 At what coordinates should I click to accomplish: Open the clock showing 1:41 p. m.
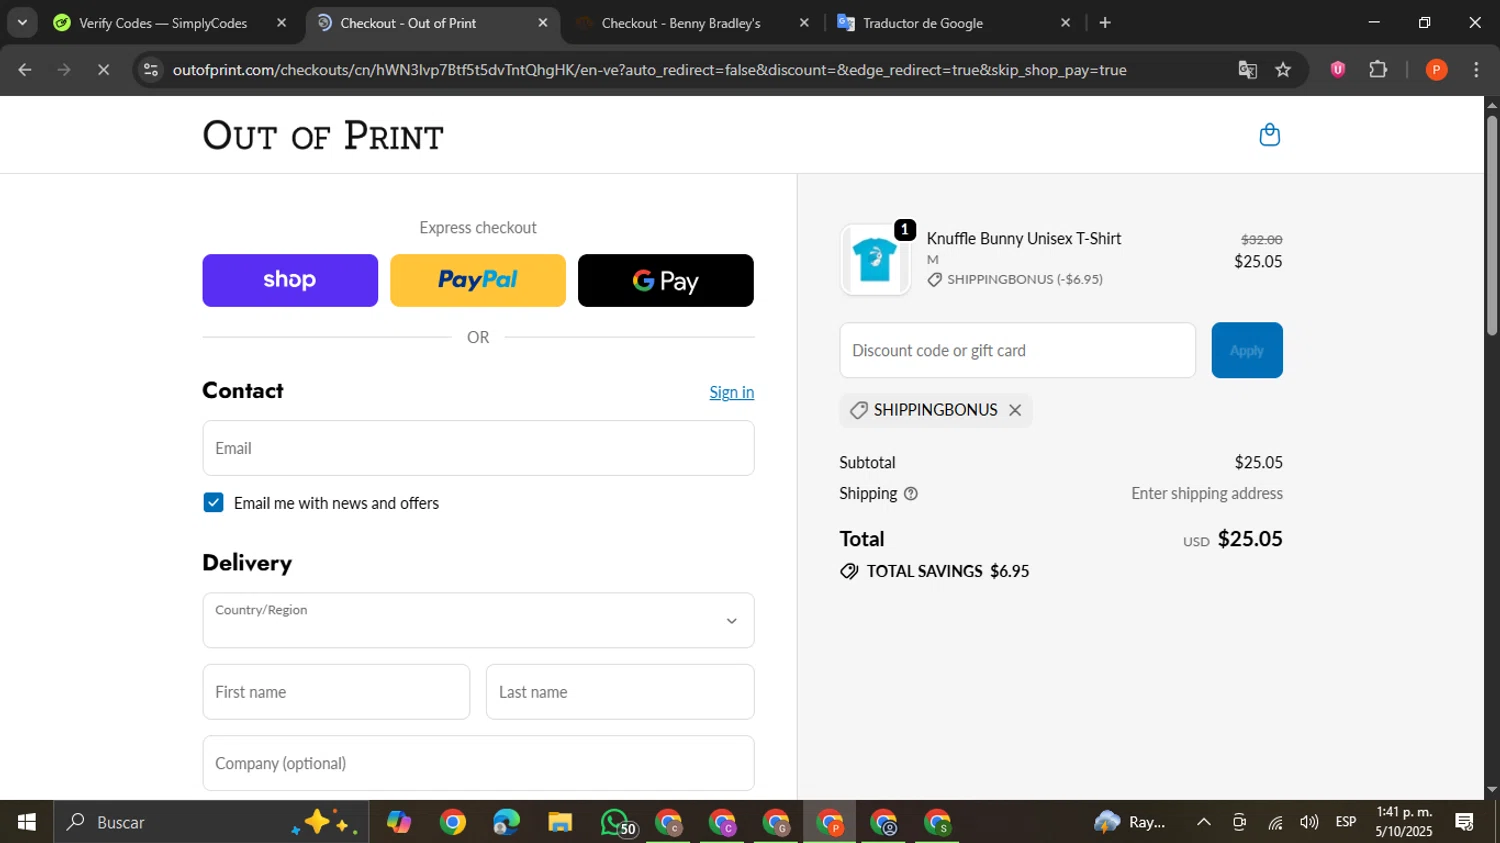[1404, 822]
